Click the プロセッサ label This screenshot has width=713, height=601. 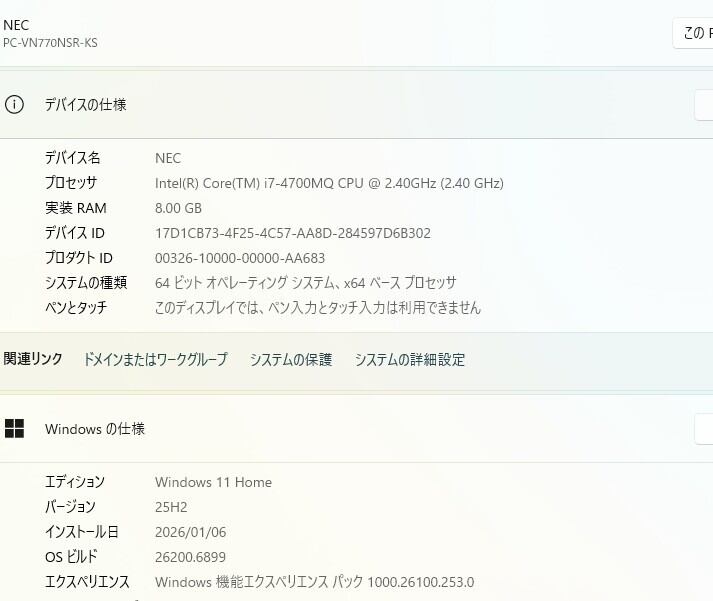pos(71,183)
